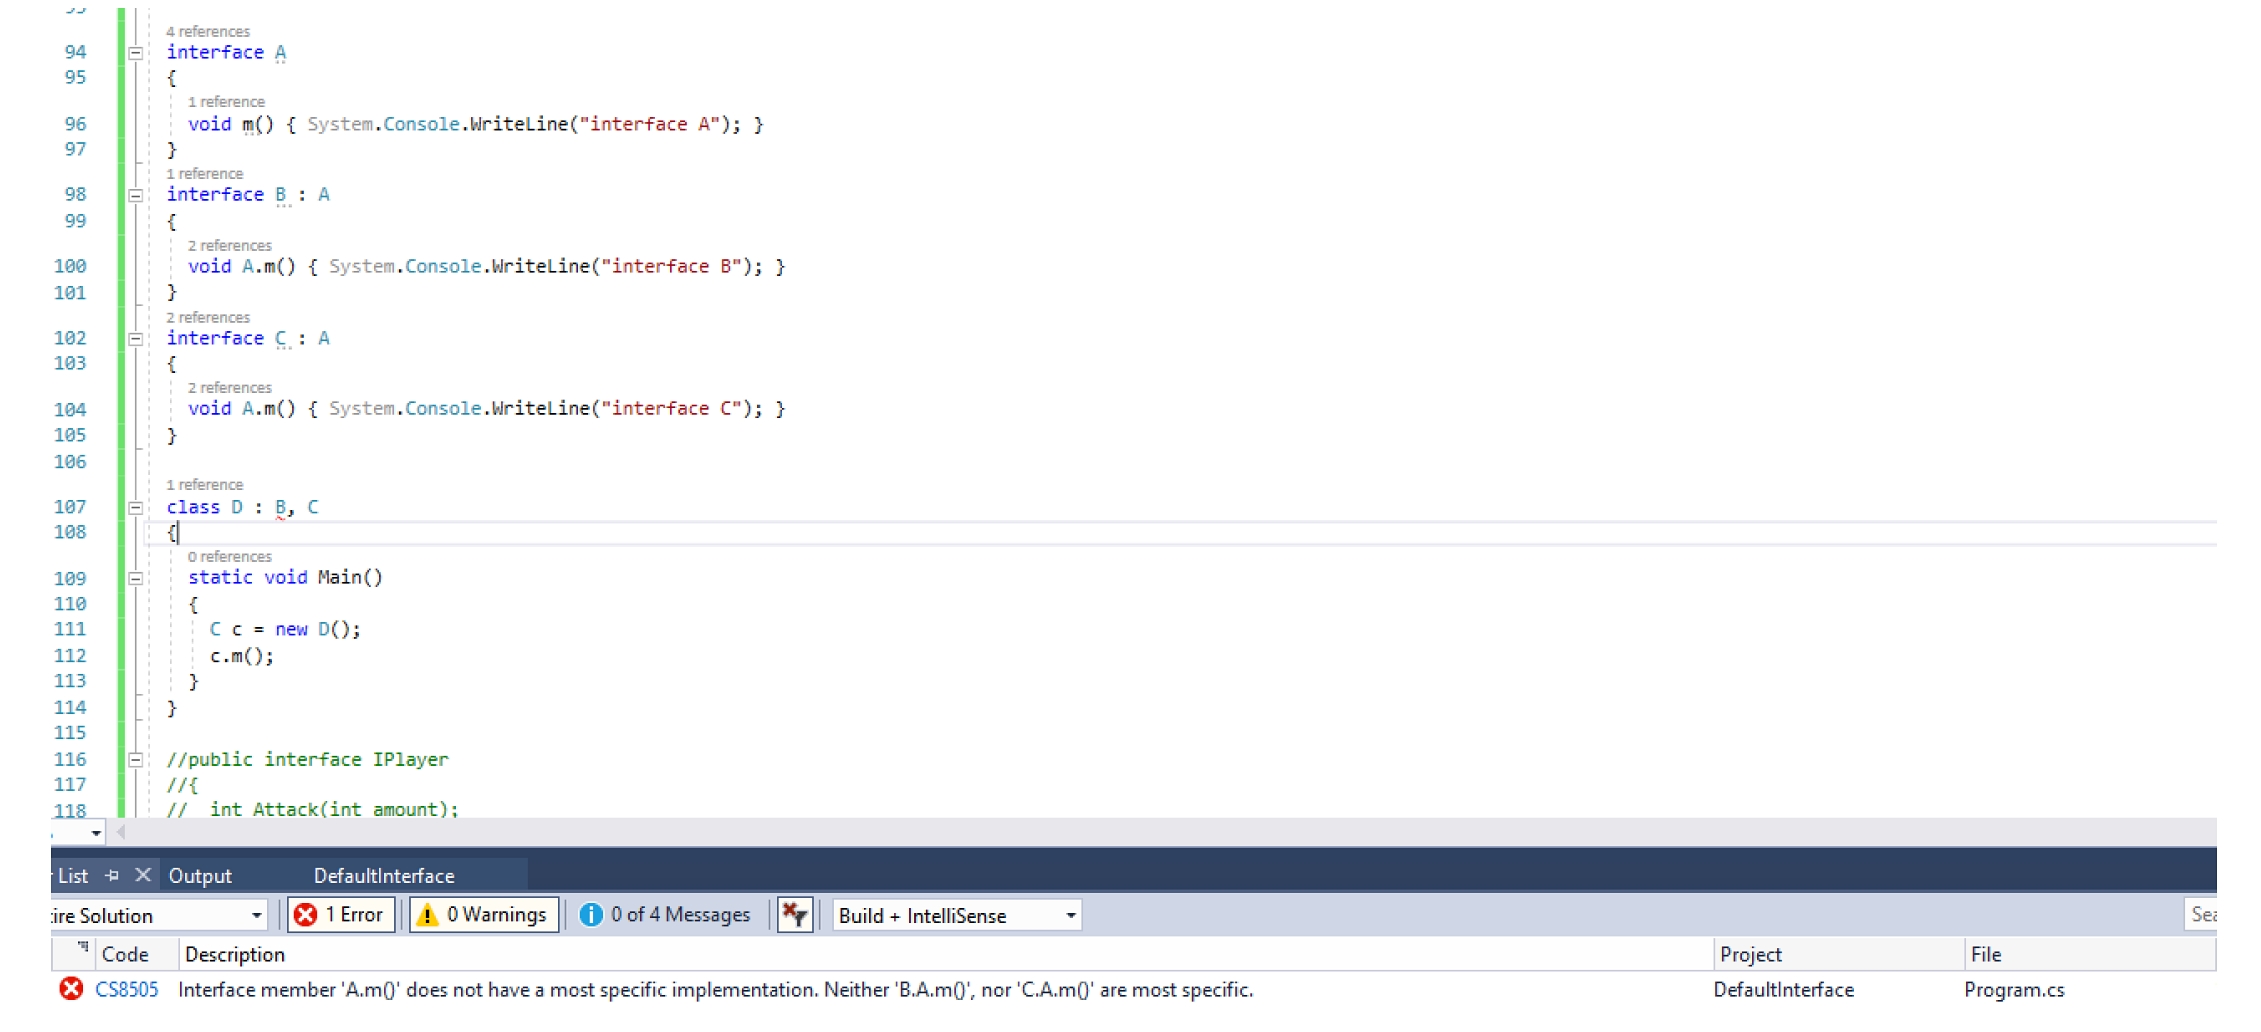Collapse the Main method region

point(136,577)
